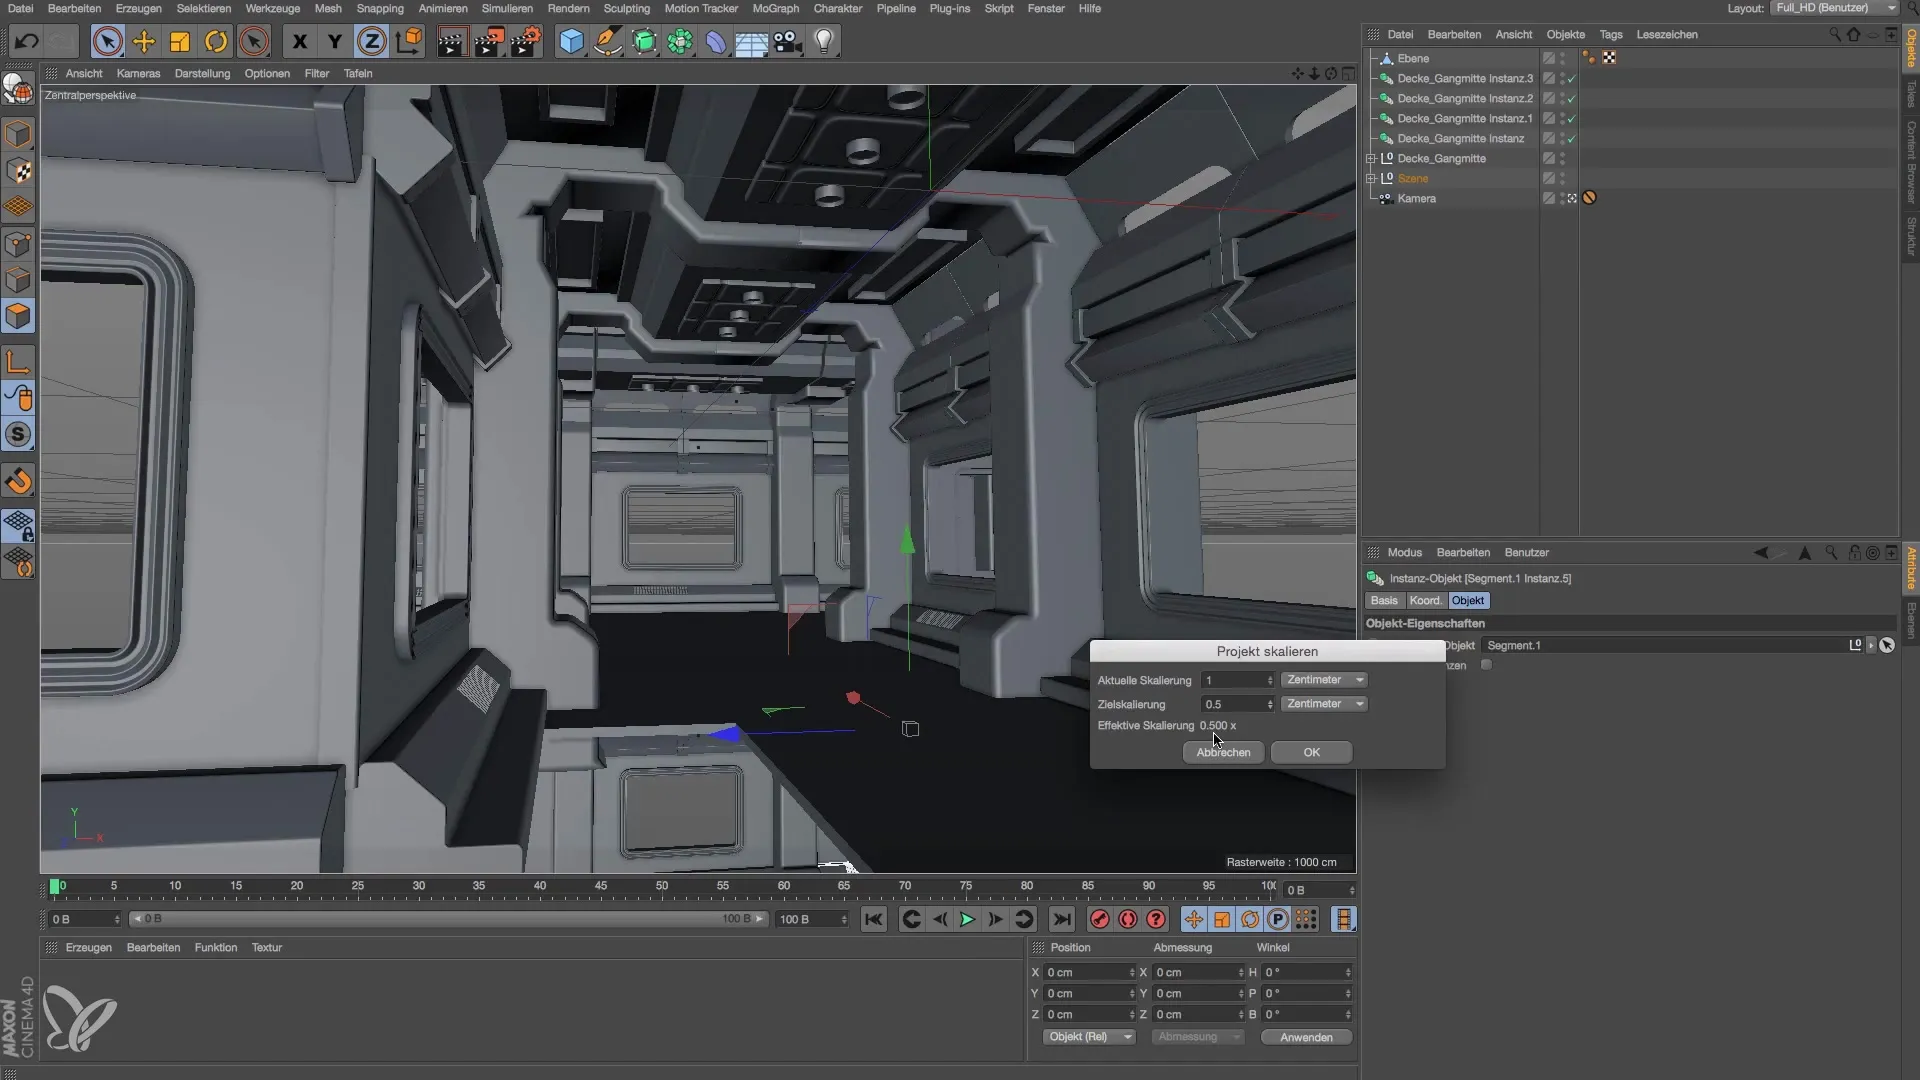1920x1080 pixels.
Task: Go to start of animation
Action: click(x=873, y=919)
